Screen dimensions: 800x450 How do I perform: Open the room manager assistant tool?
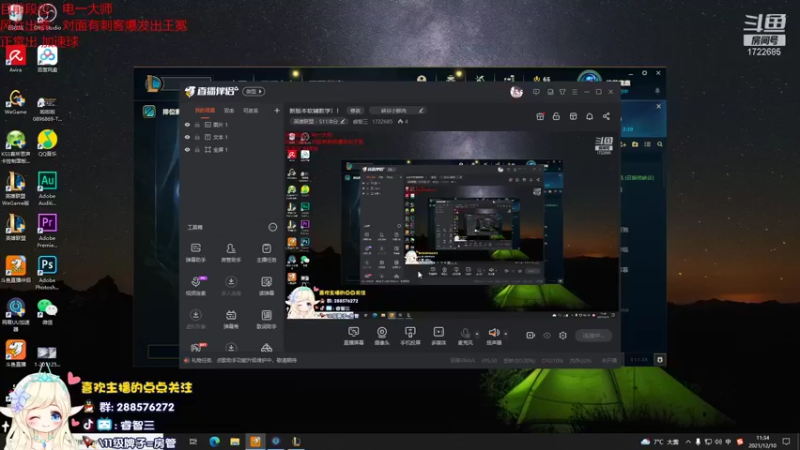(x=231, y=253)
